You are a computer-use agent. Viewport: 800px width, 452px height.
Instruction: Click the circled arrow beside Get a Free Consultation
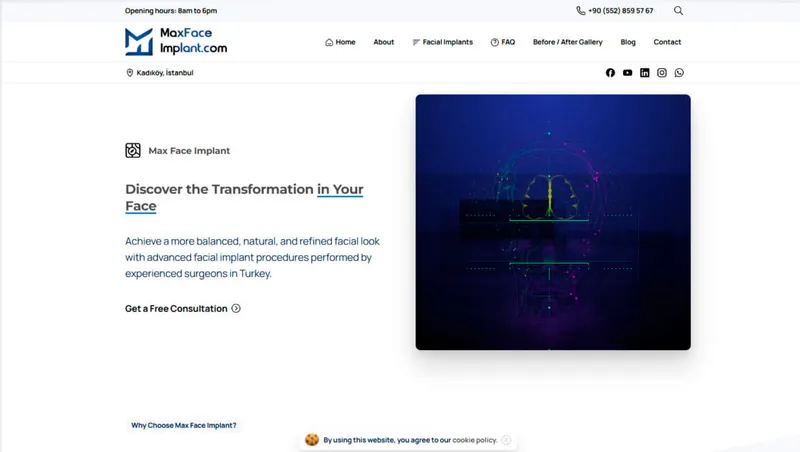coord(236,309)
